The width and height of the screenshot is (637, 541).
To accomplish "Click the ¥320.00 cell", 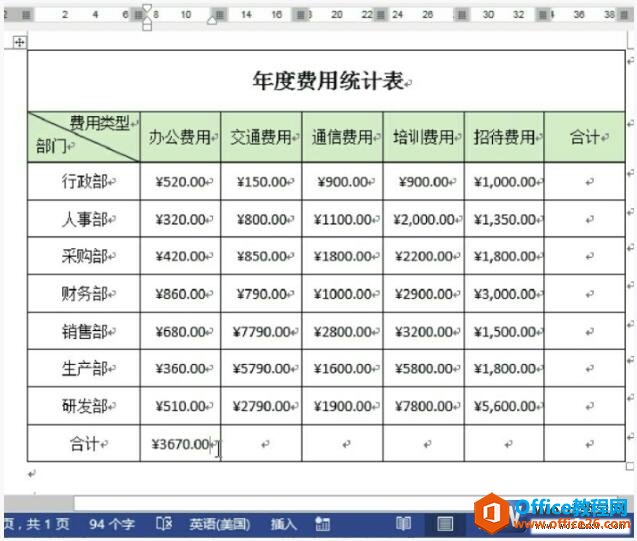I will click(180, 220).
